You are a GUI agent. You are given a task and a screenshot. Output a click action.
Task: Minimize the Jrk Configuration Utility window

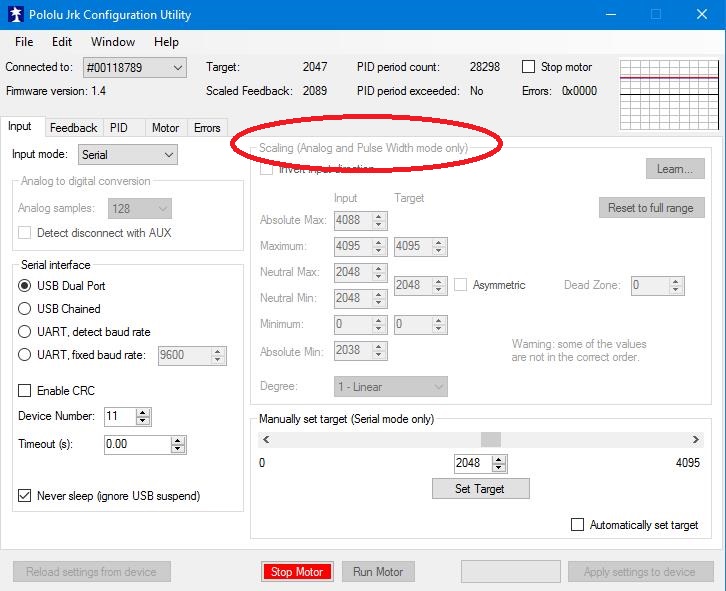click(611, 14)
